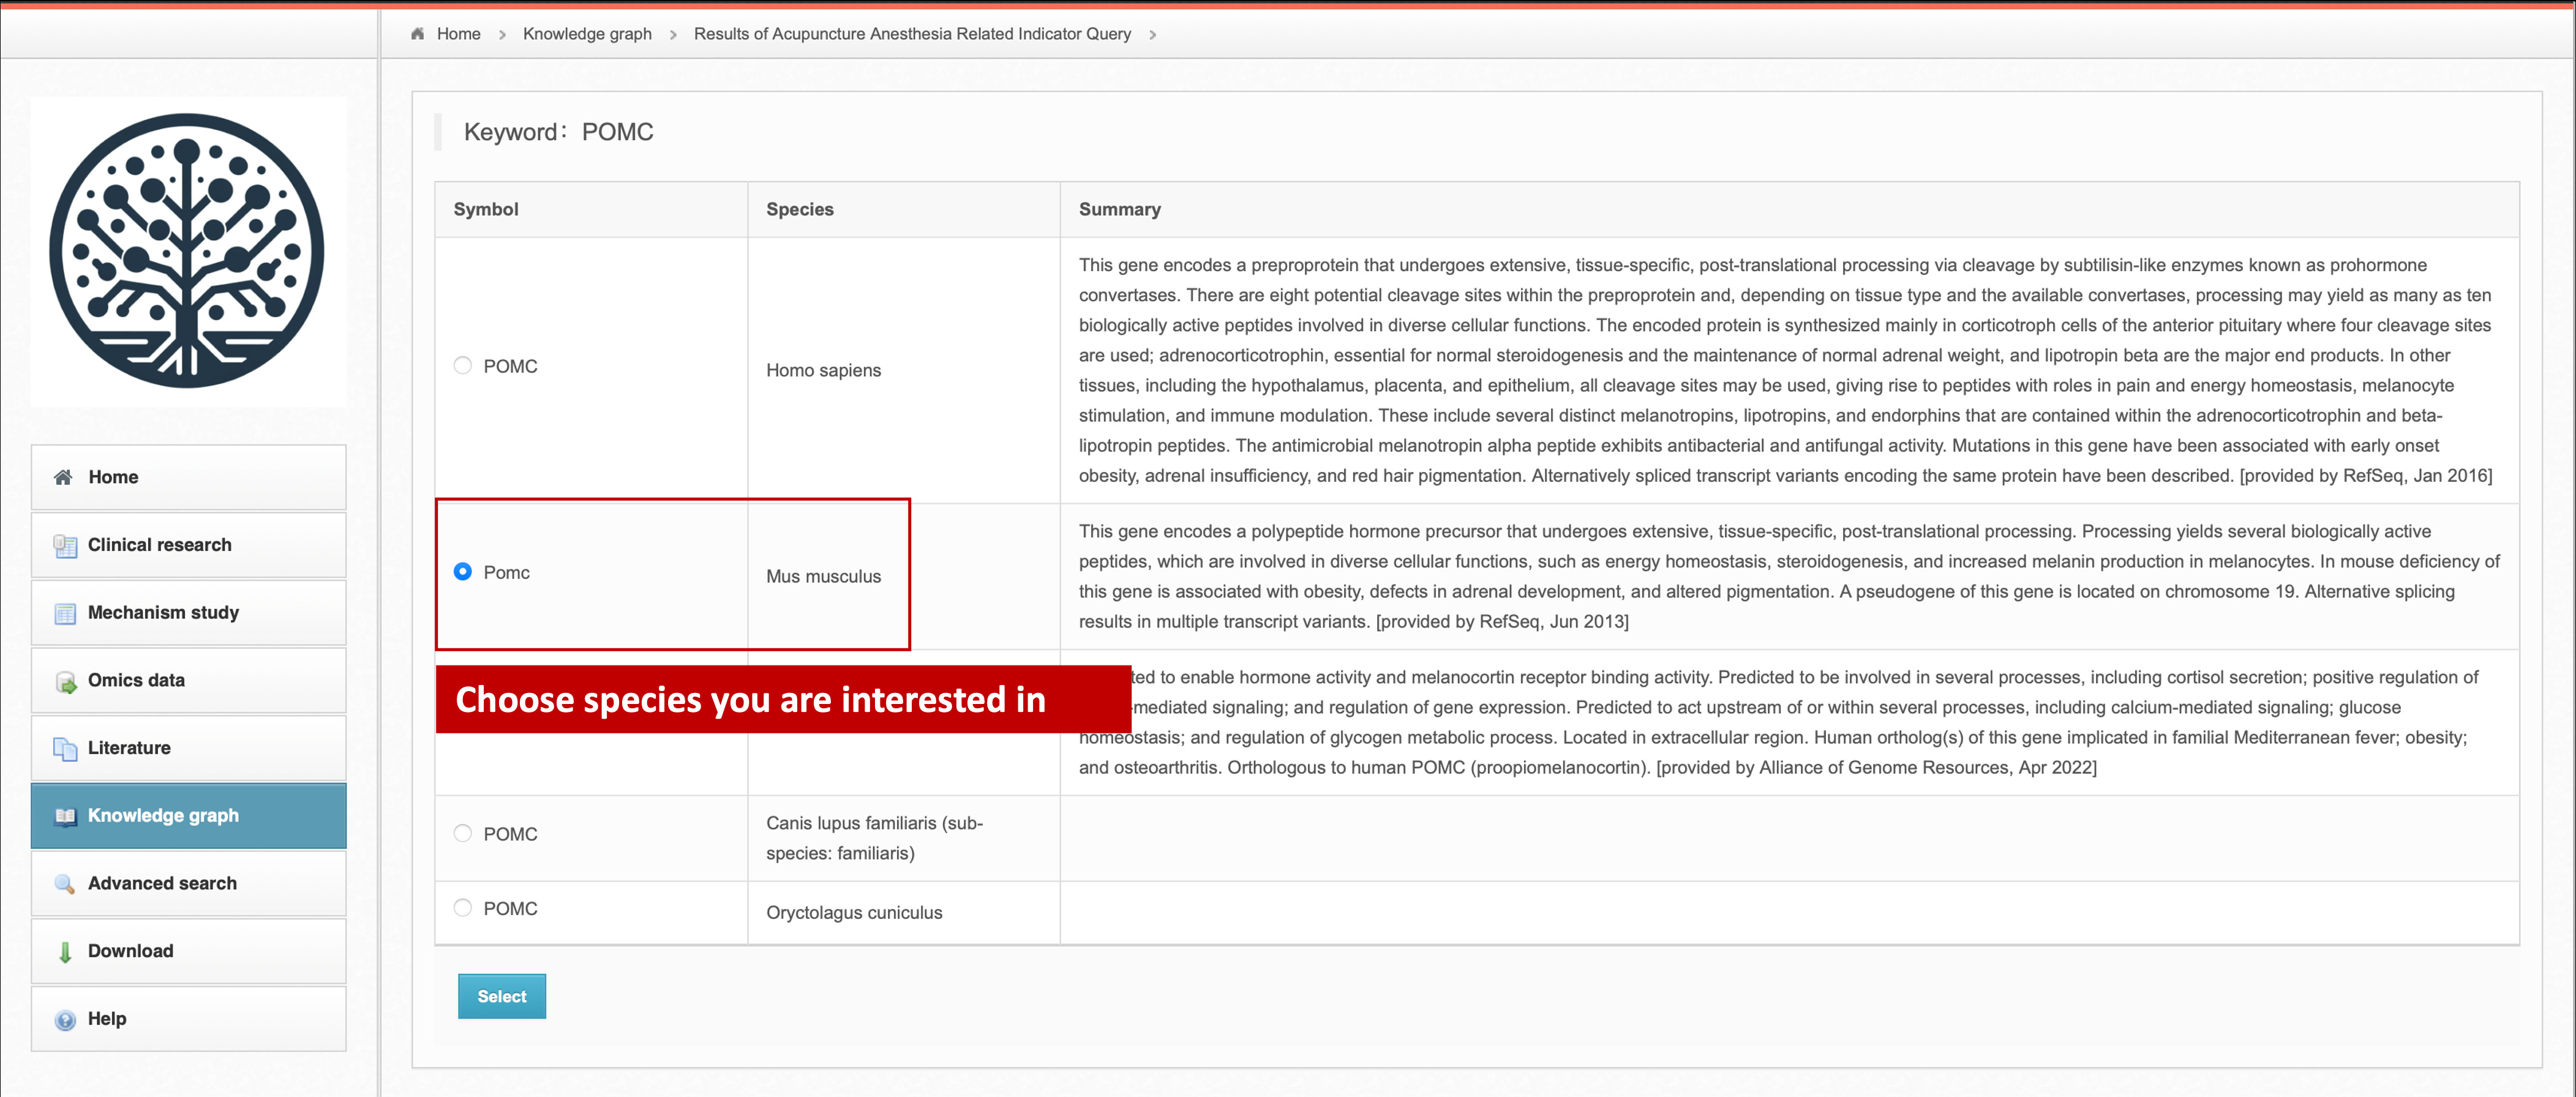This screenshot has height=1097, width=2576.
Task: Choose the Oryctolagus cuniculus POMC radio
Action: click(x=462, y=908)
